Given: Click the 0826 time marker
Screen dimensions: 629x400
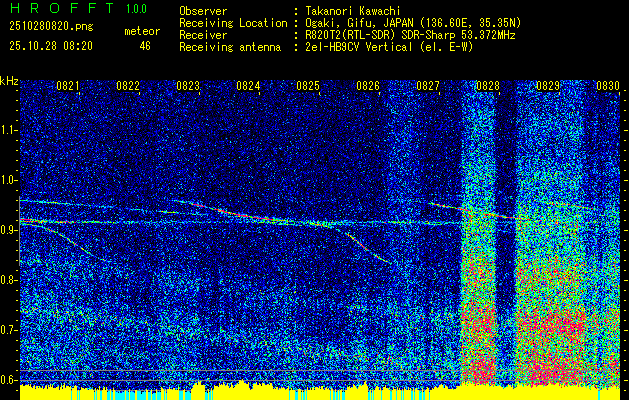Looking at the screenshot, I should click(368, 85).
